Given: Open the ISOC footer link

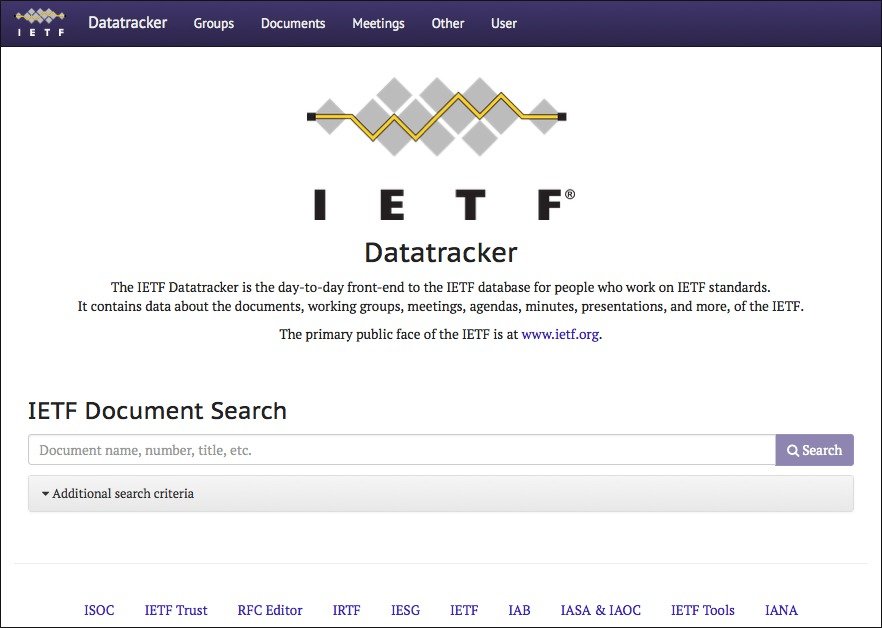Looking at the screenshot, I should (x=99, y=610).
